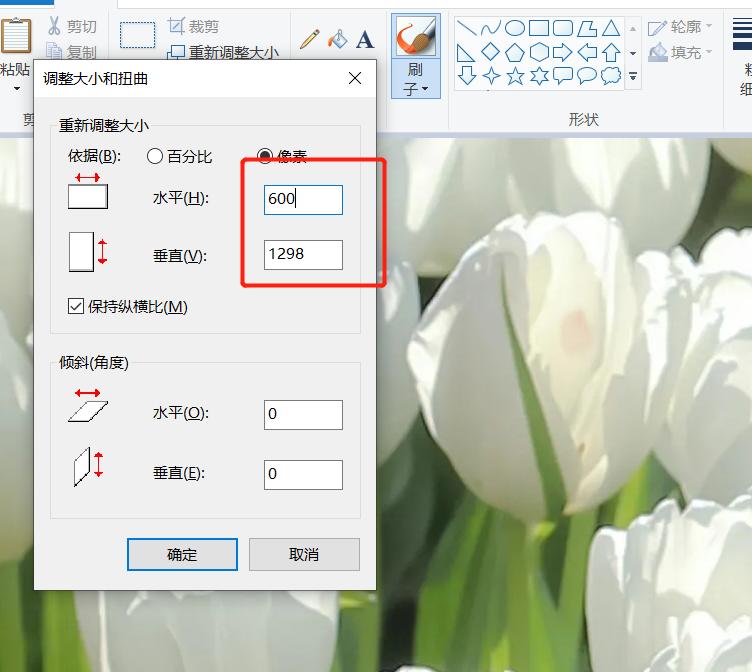Select the hexagon shape
752x672 pixels.
(539, 52)
